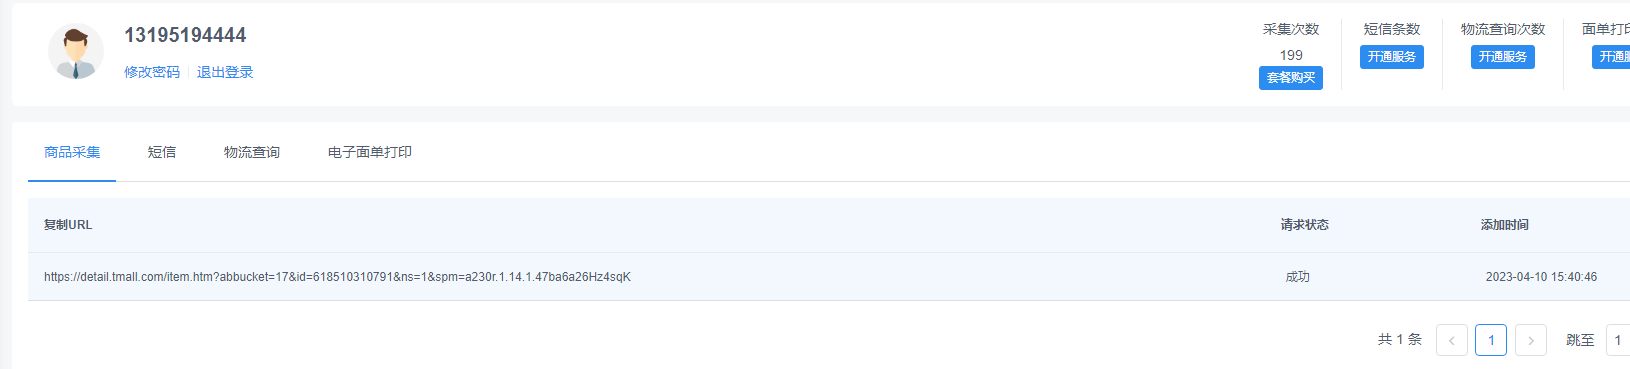The height and width of the screenshot is (369, 1630).
Task: Switch to 商品采集 tab
Action: pos(72,152)
